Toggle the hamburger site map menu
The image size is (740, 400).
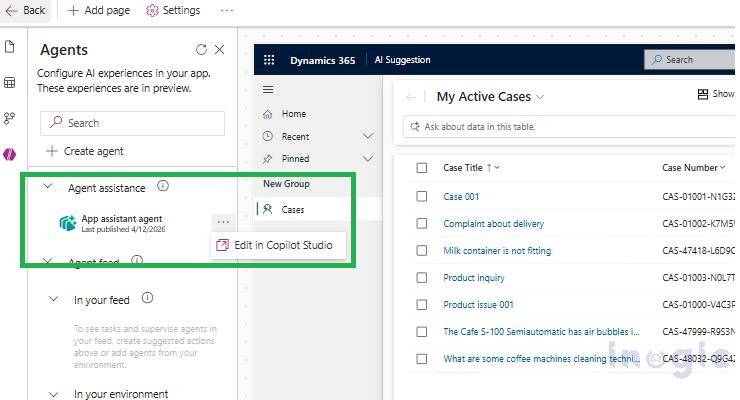coord(268,90)
